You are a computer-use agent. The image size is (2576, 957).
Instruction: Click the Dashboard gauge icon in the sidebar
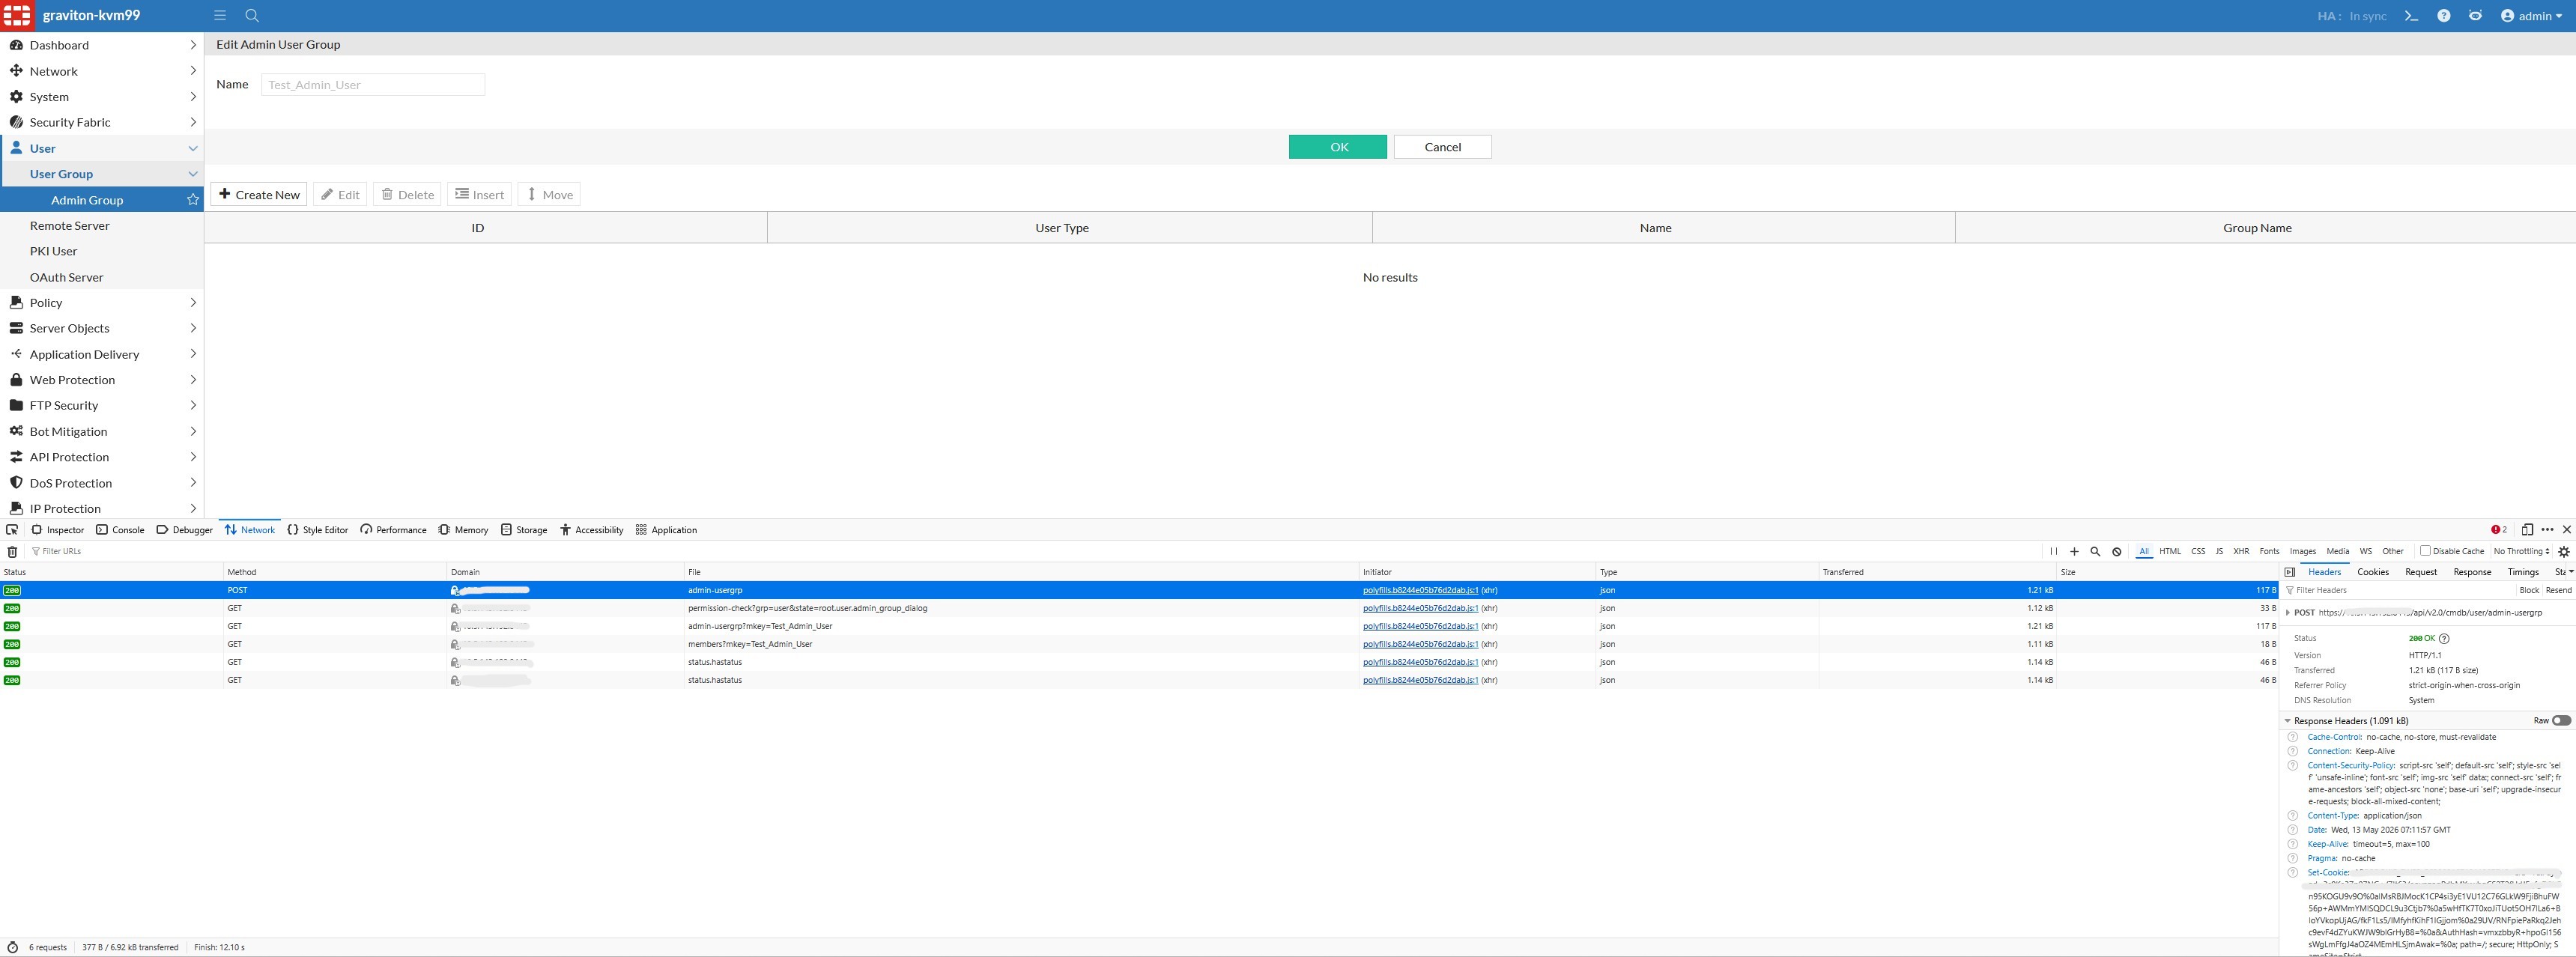16,45
